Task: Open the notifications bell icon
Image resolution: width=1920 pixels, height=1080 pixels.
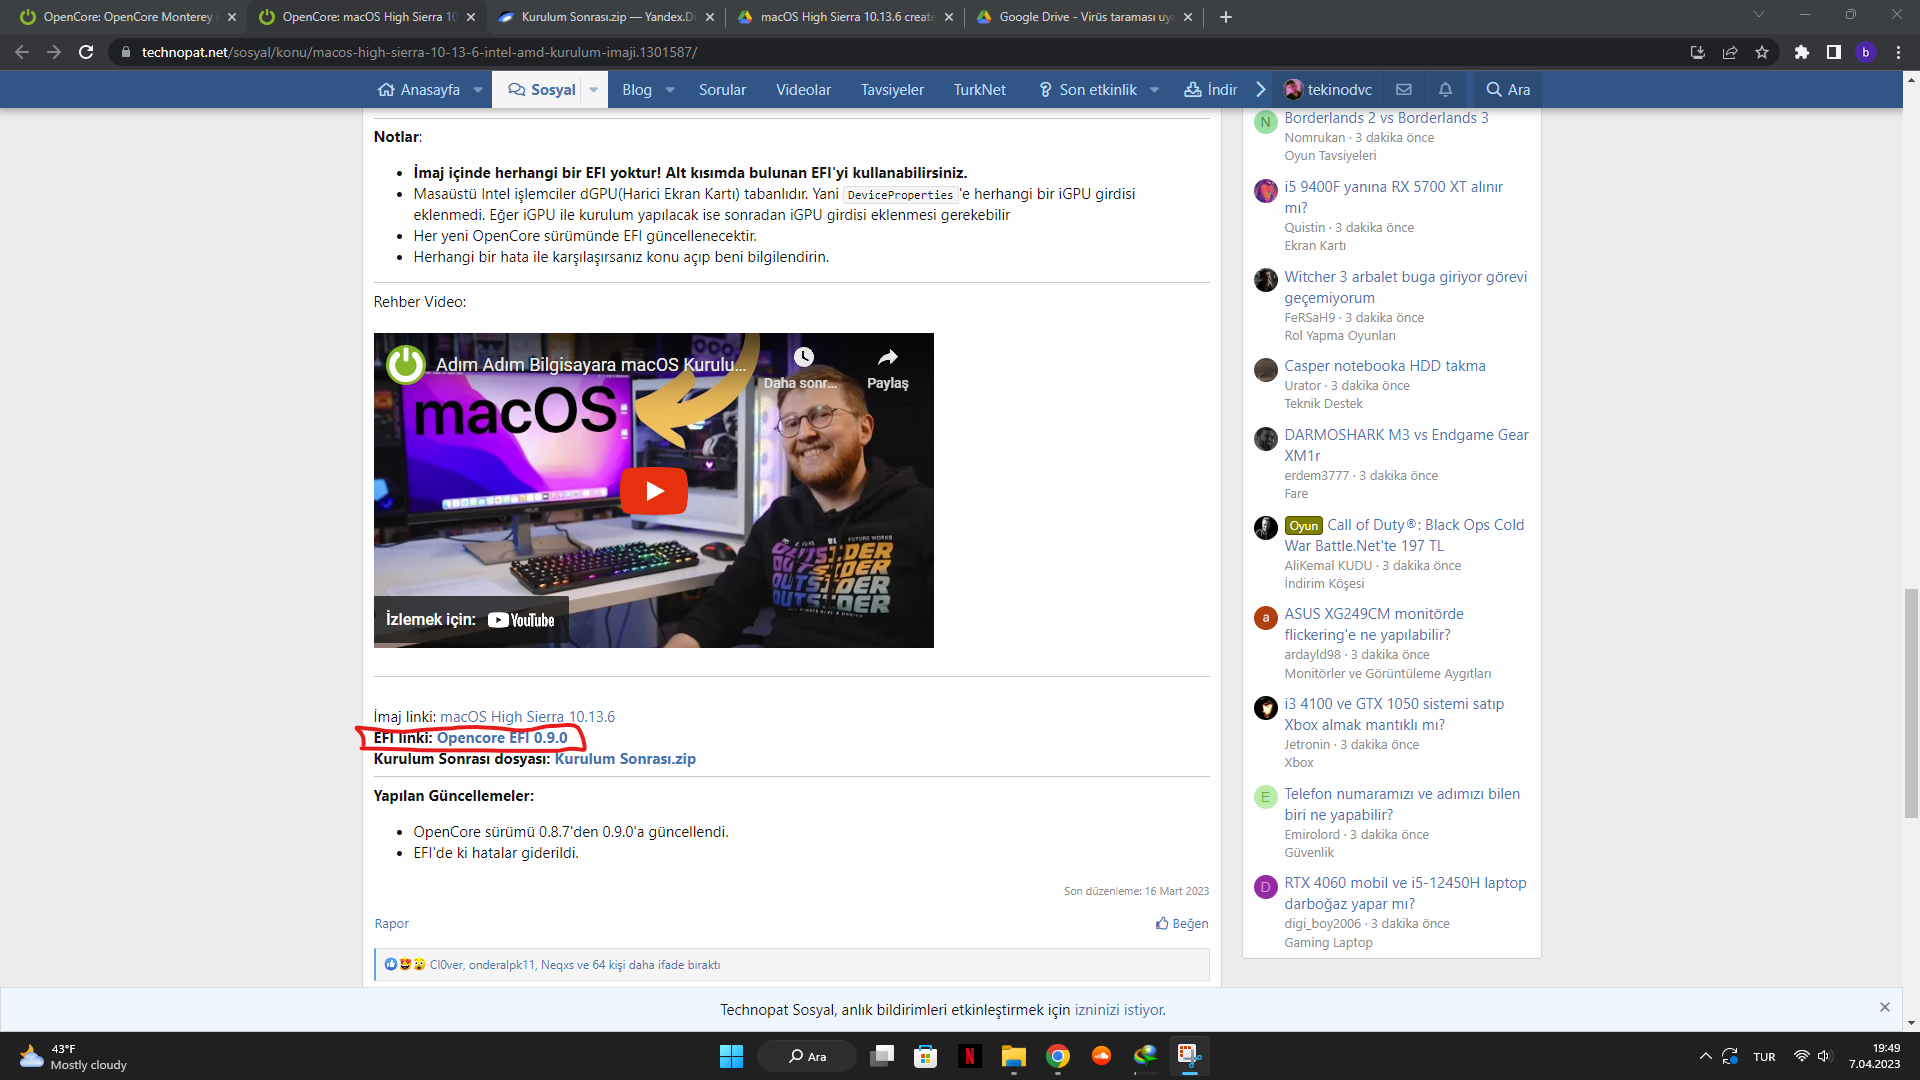Action: (1445, 89)
